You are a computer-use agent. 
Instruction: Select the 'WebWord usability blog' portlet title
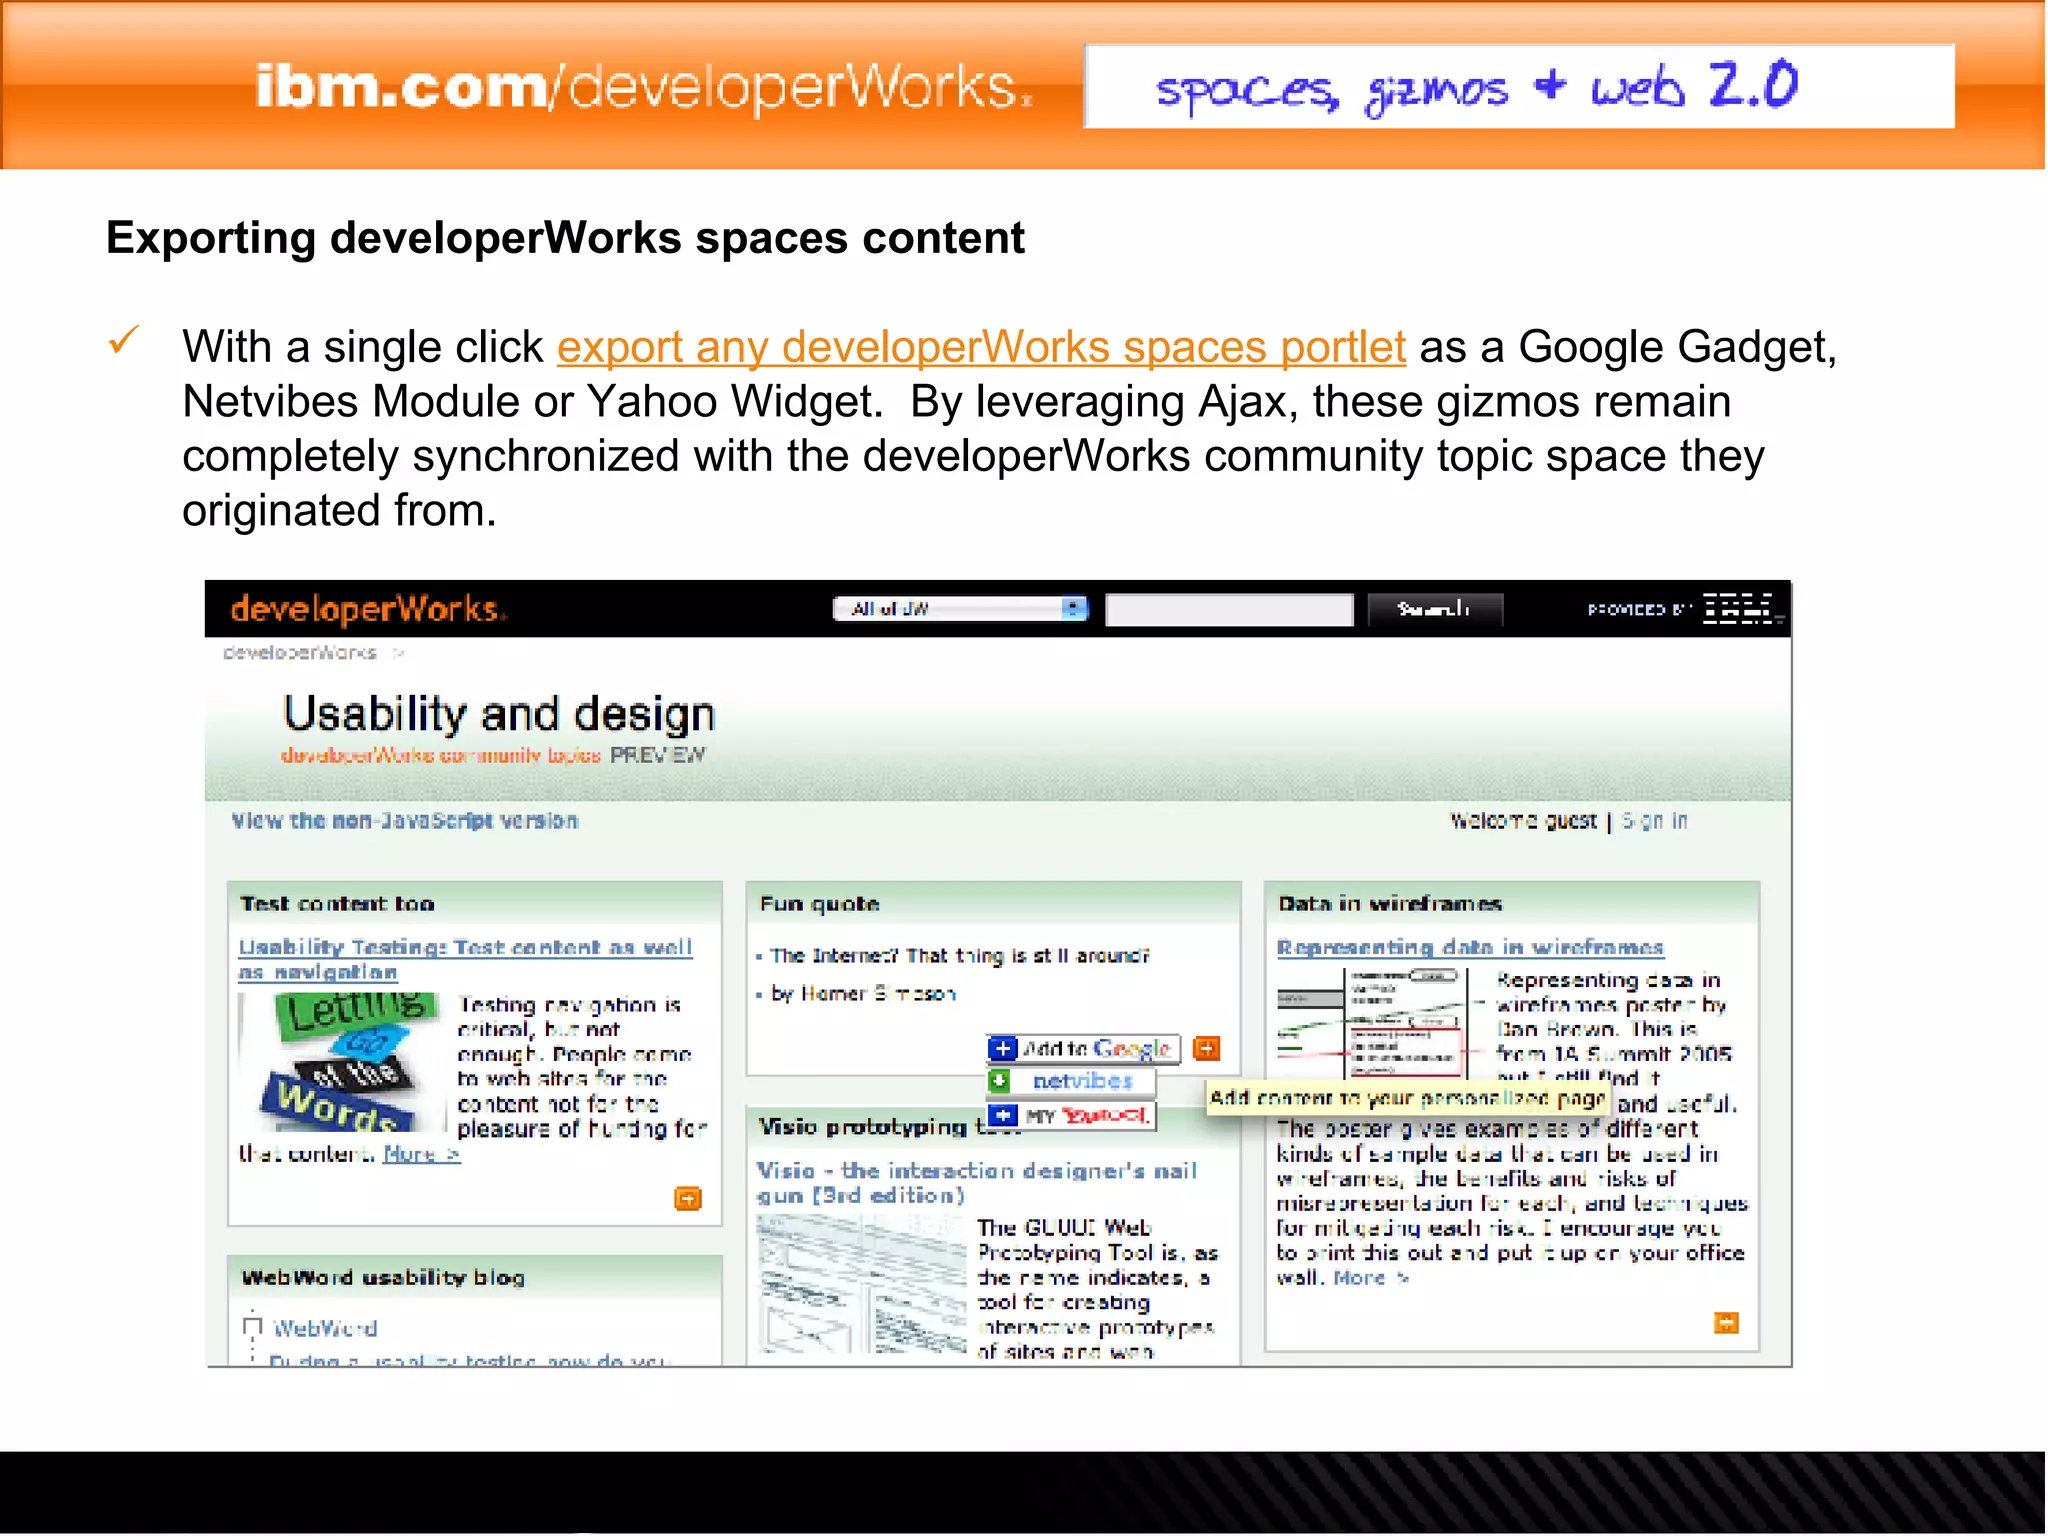[383, 1278]
